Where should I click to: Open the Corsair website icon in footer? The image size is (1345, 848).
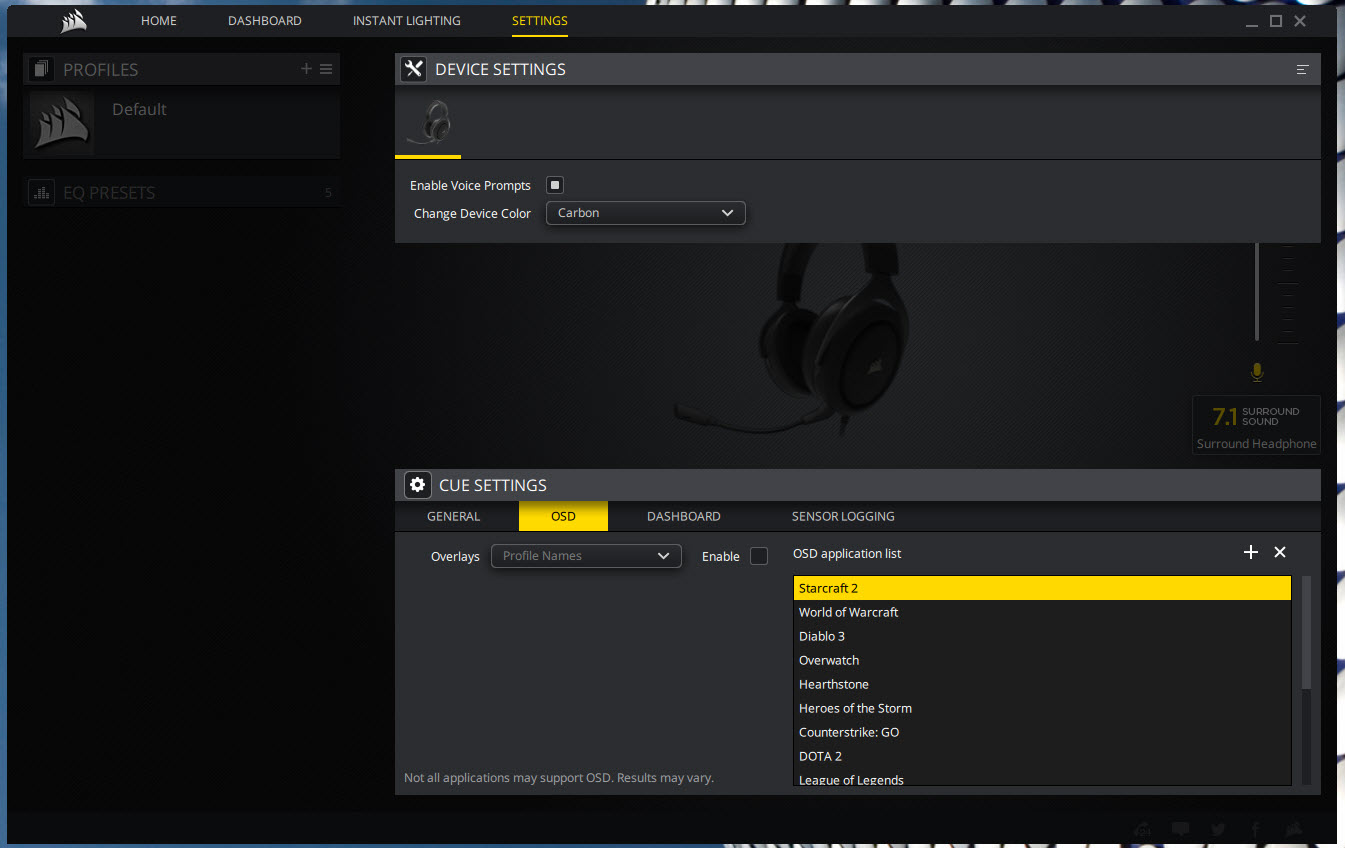pyautogui.click(x=1293, y=829)
